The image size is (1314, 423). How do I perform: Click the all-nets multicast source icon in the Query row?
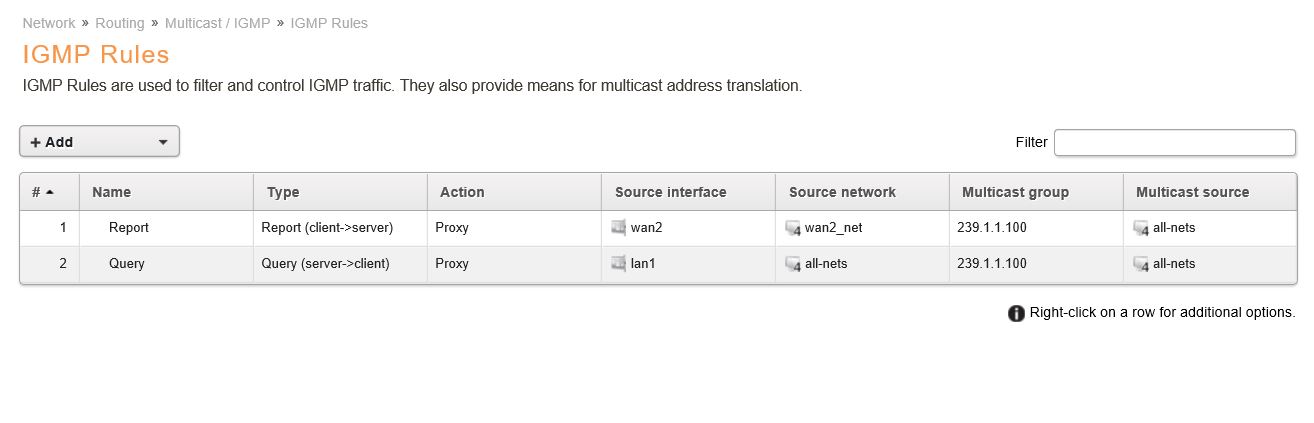point(1141,264)
